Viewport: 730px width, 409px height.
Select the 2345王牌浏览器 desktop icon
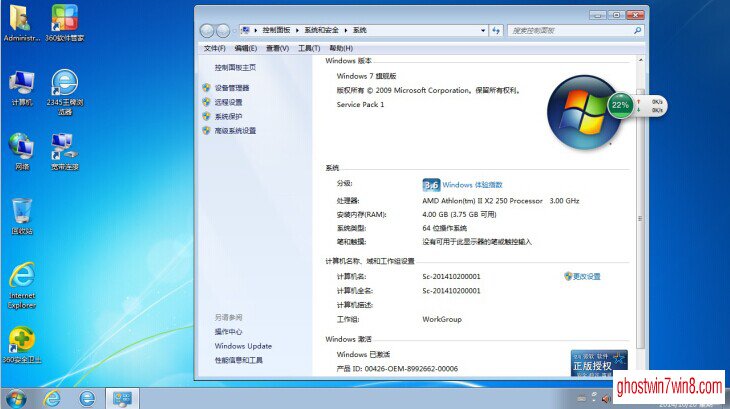(x=65, y=88)
